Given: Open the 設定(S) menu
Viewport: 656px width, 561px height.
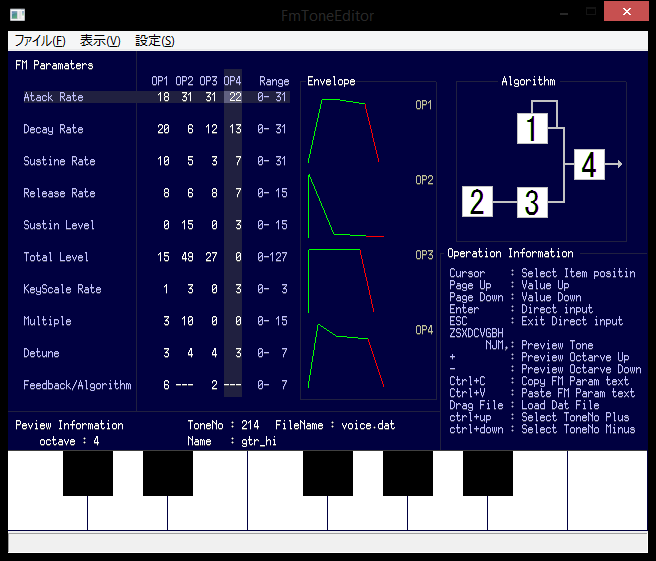Looking at the screenshot, I should point(155,41).
